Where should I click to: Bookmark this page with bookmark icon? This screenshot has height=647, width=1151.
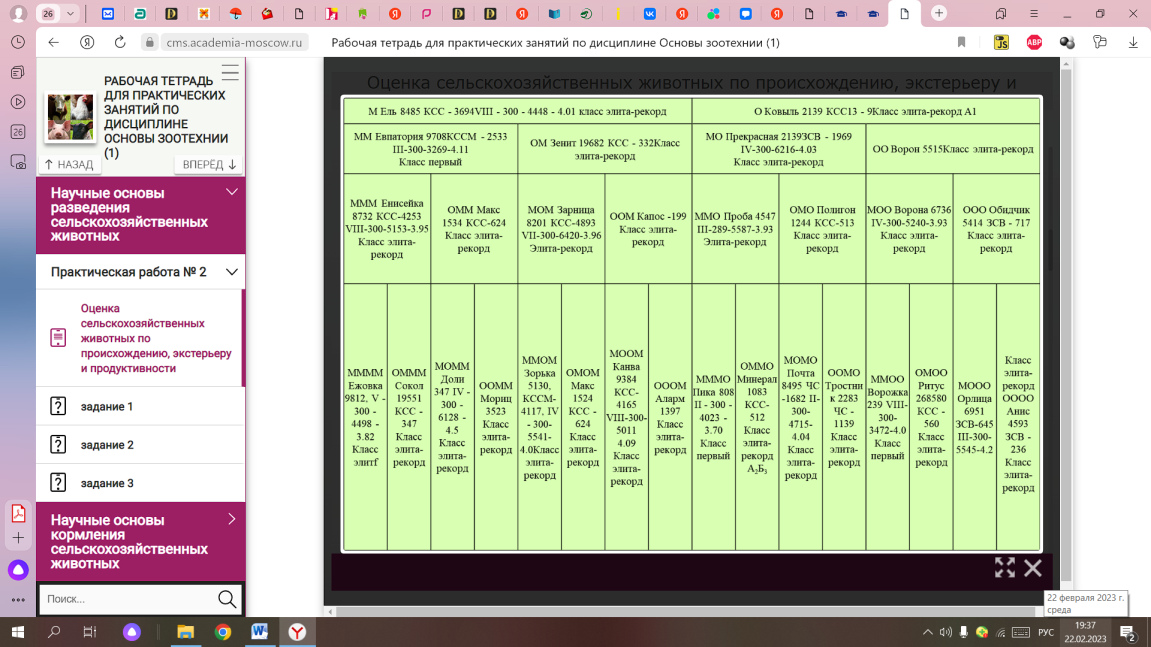tap(961, 43)
